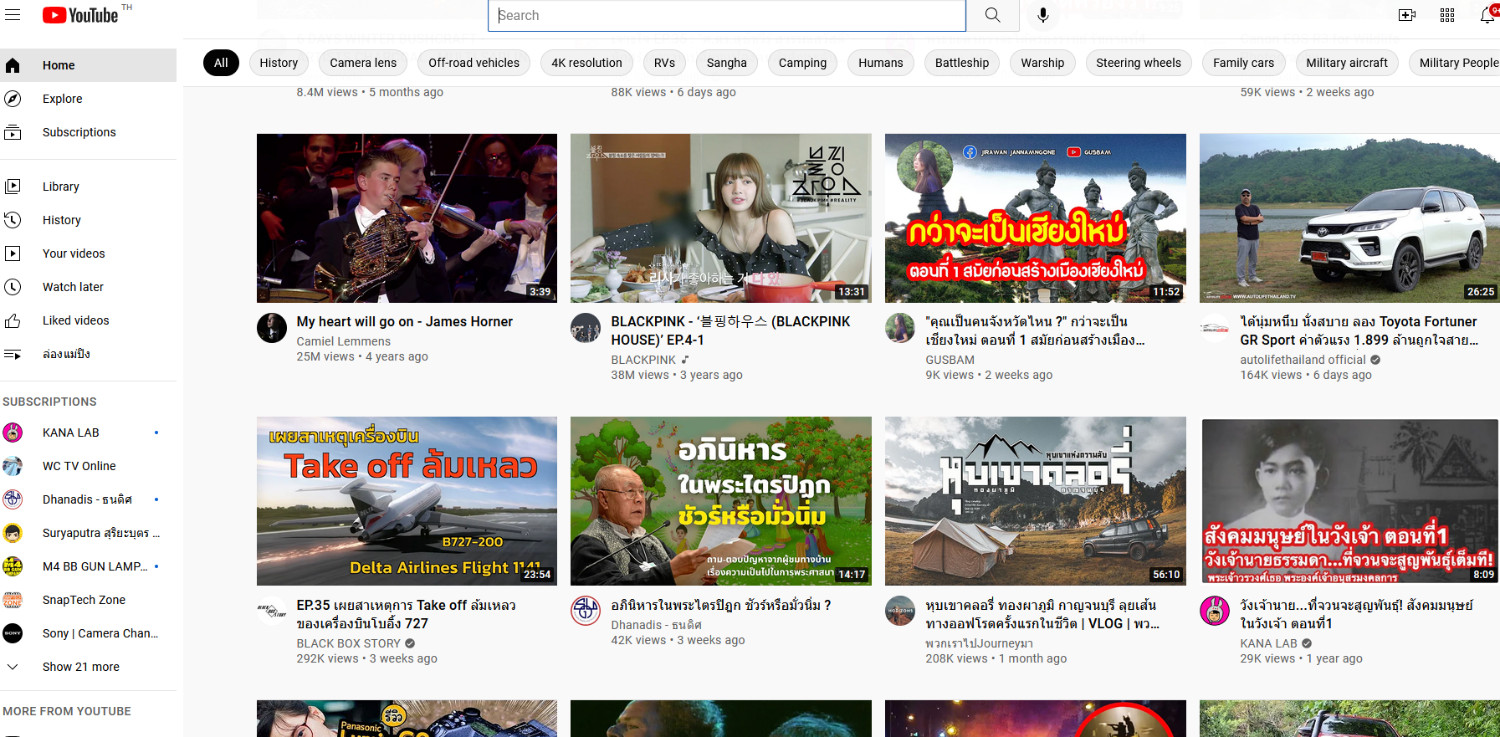Open Liked videos in the sidebar
The image size is (1500, 737).
[88, 320]
